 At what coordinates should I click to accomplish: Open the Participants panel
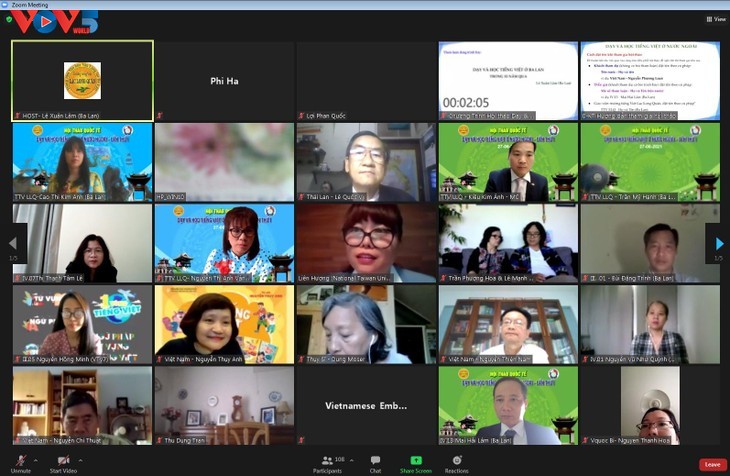coord(328,461)
